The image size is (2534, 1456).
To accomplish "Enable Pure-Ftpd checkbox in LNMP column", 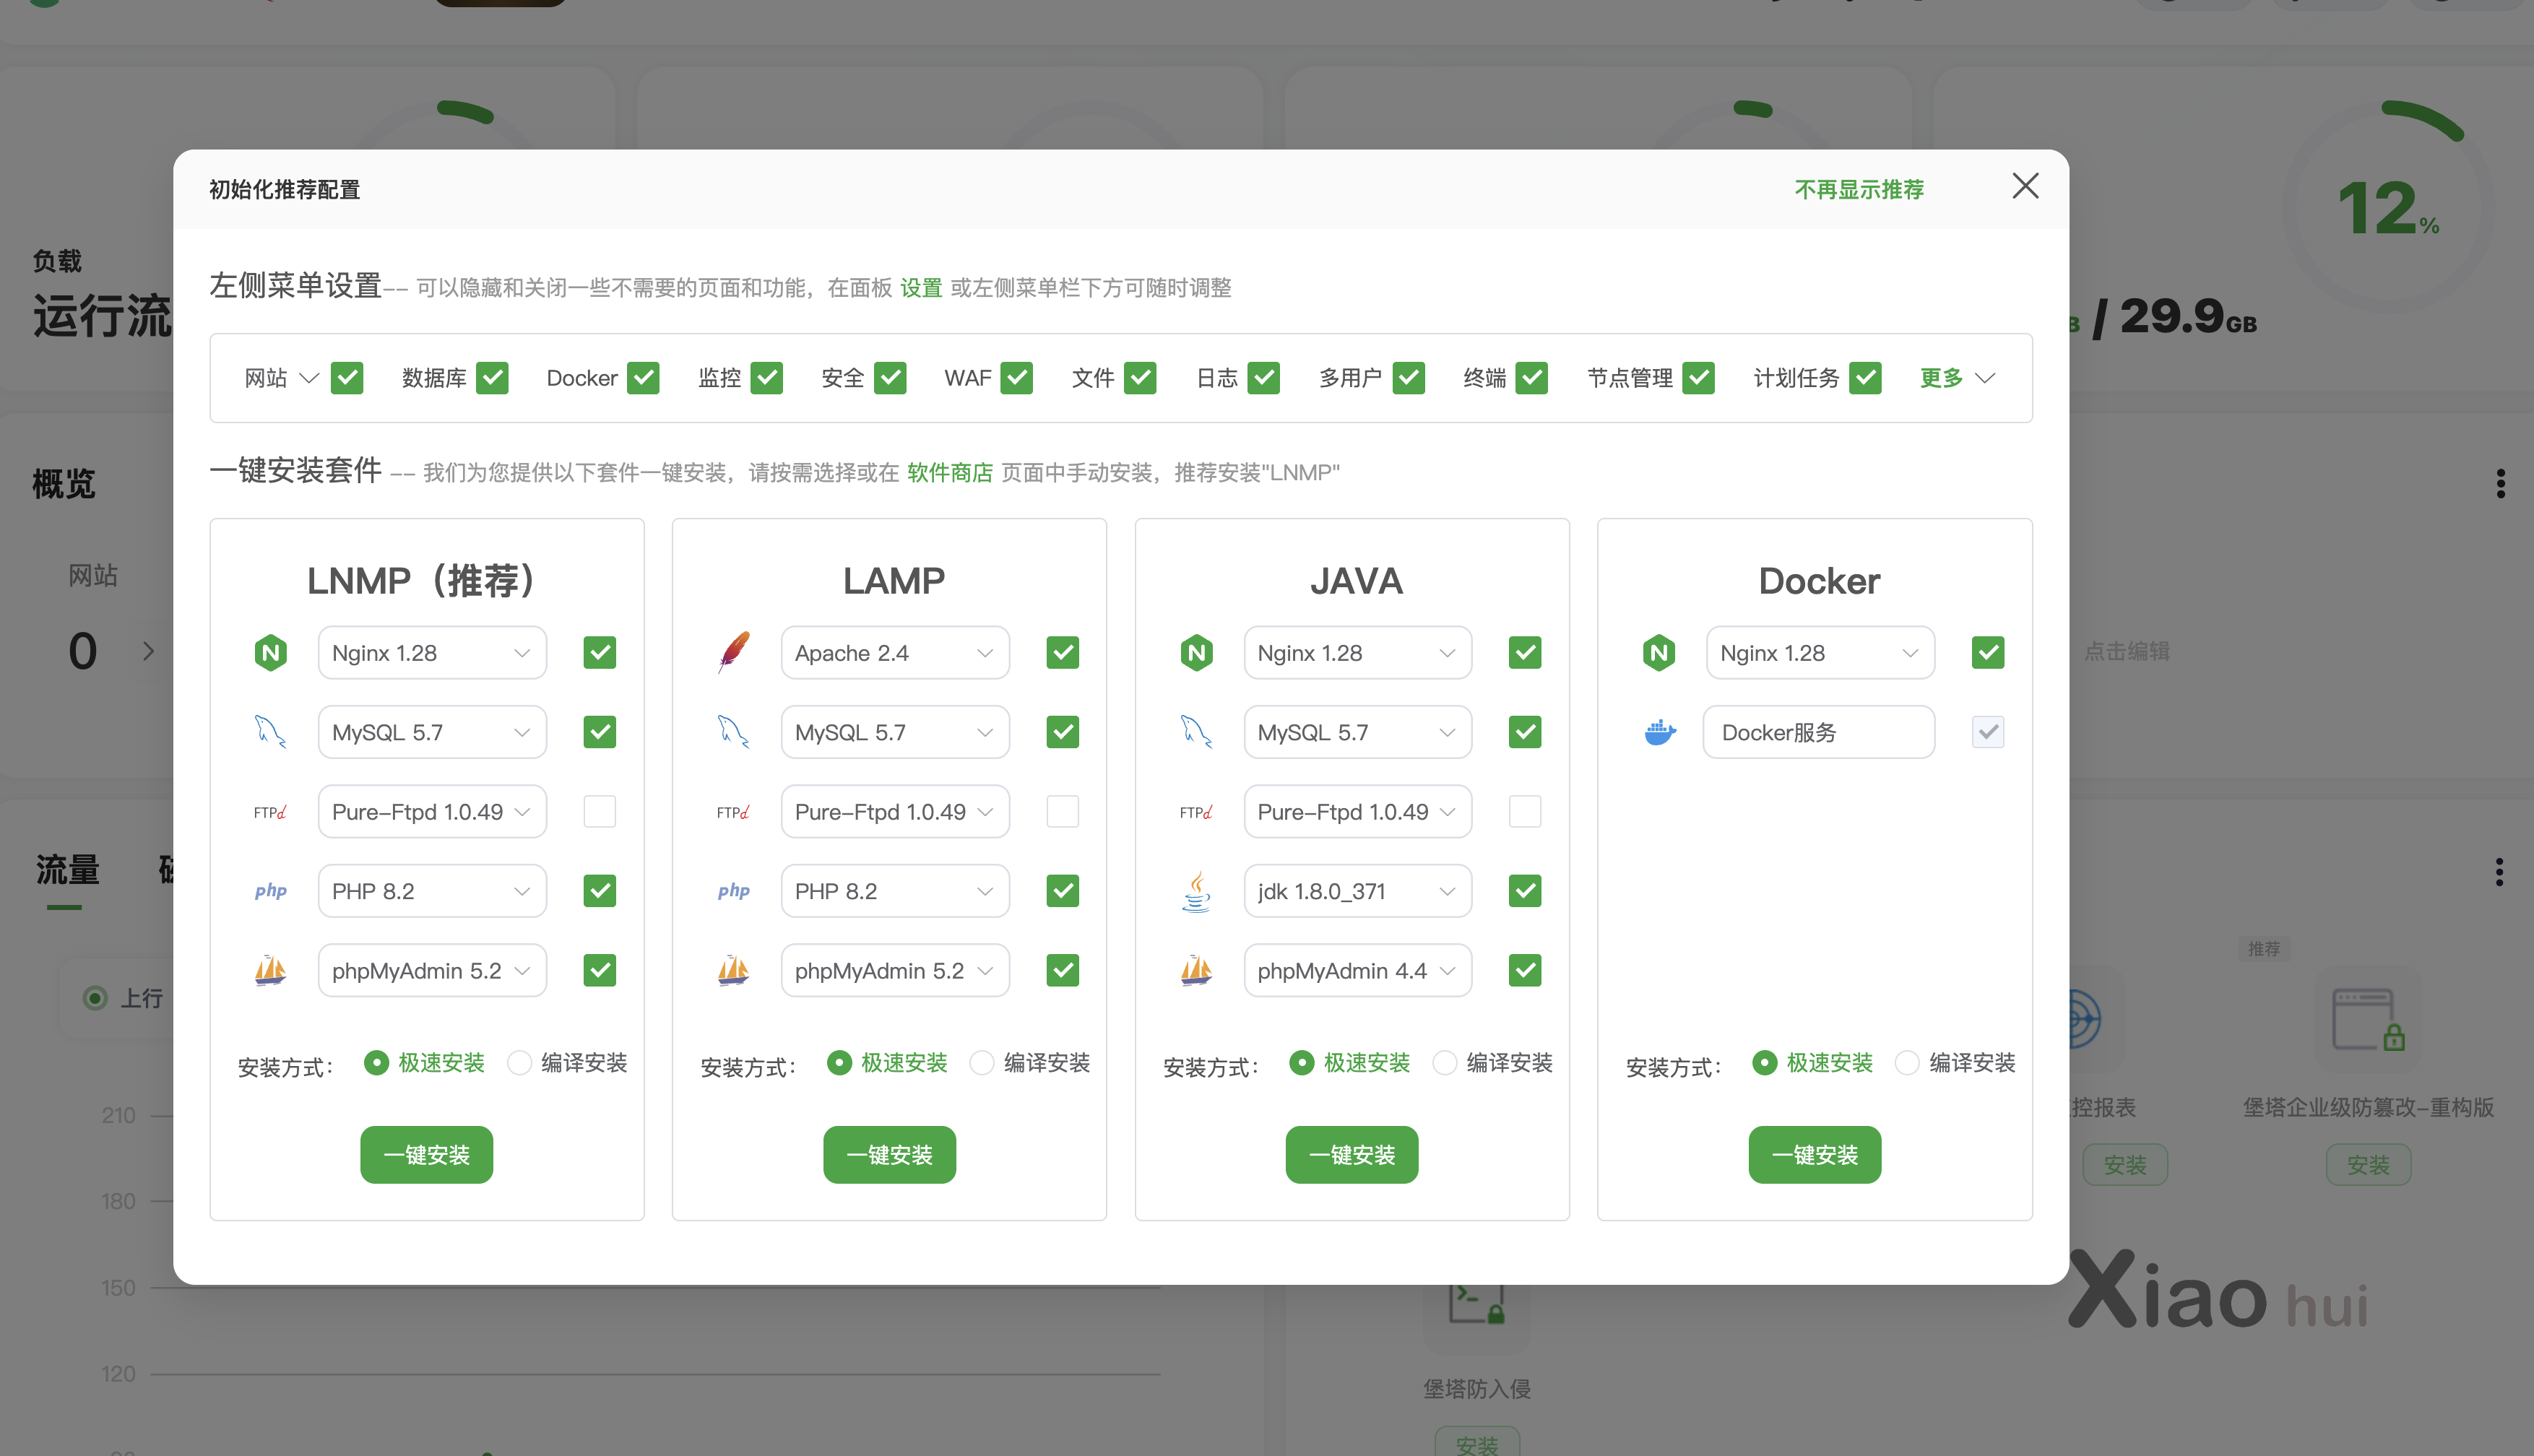I will 600,812.
